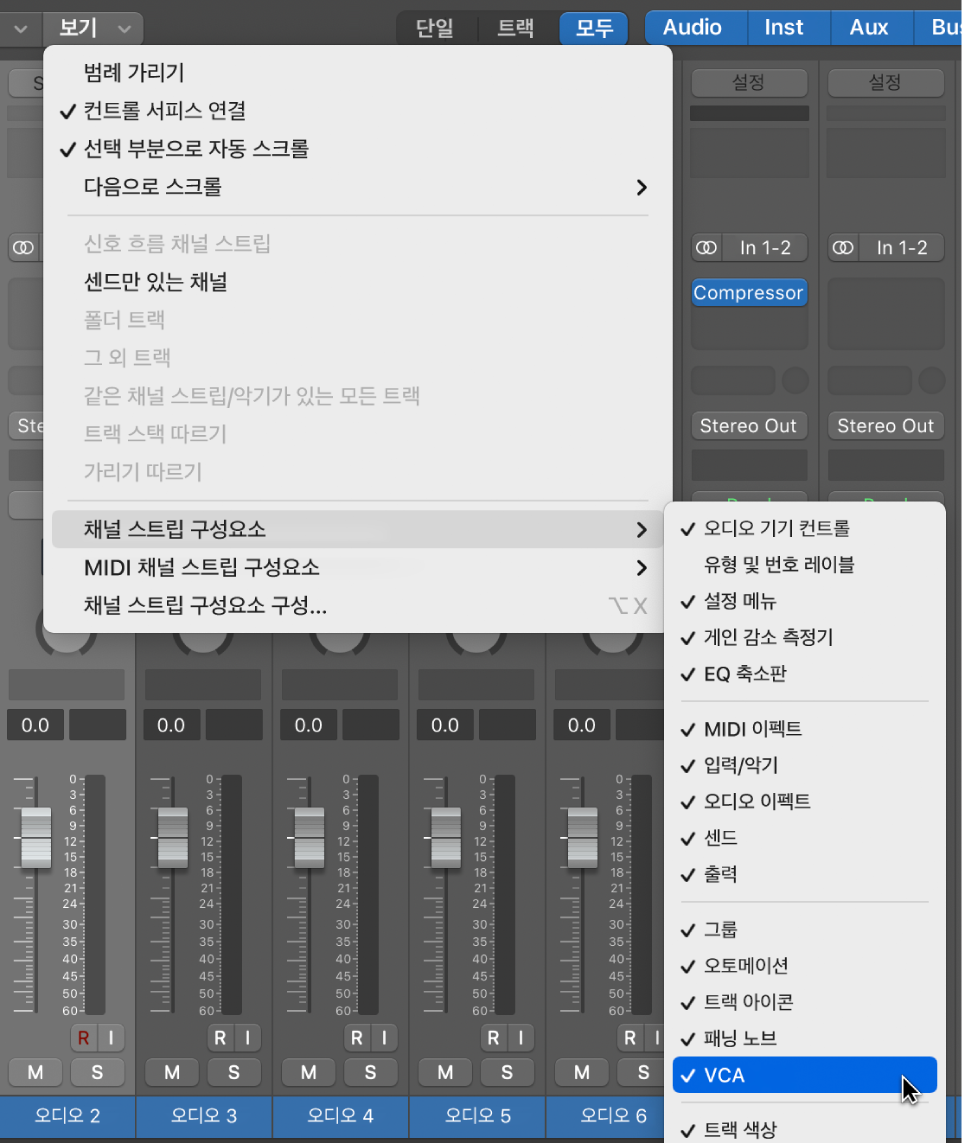Toggle 트랙 아이콘 submenu item
963x1144 pixels.
pyautogui.click(x=805, y=1002)
